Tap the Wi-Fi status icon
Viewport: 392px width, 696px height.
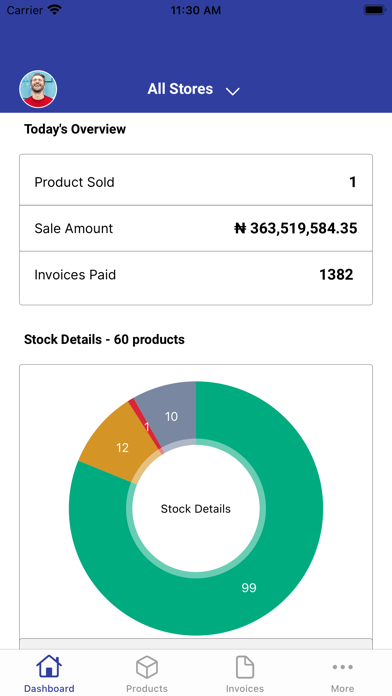[55, 10]
